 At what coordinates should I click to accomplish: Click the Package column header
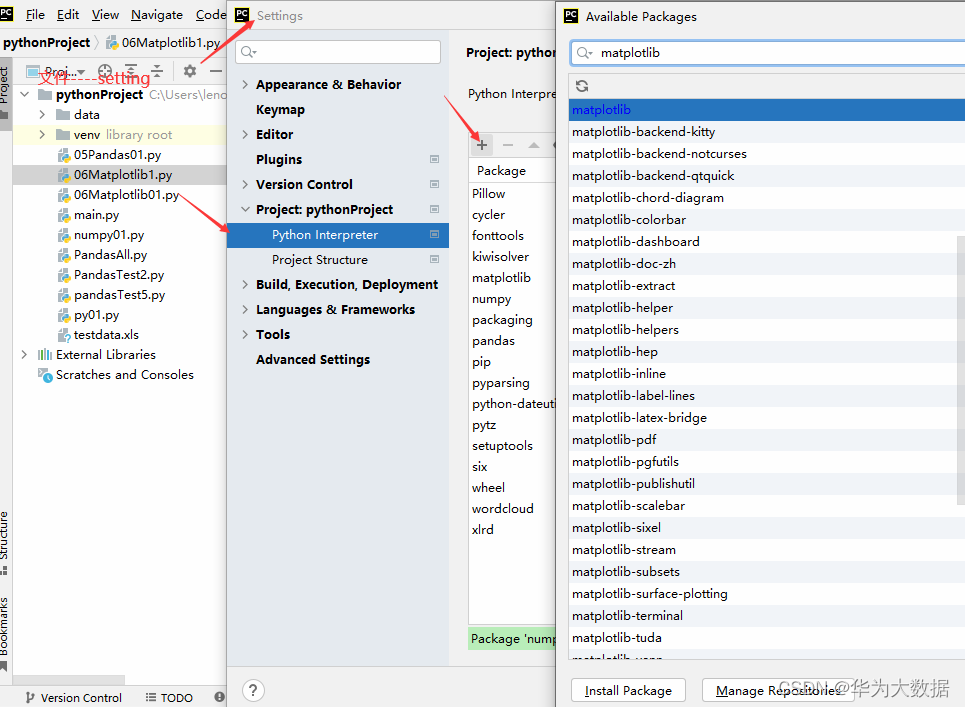click(x=512, y=170)
